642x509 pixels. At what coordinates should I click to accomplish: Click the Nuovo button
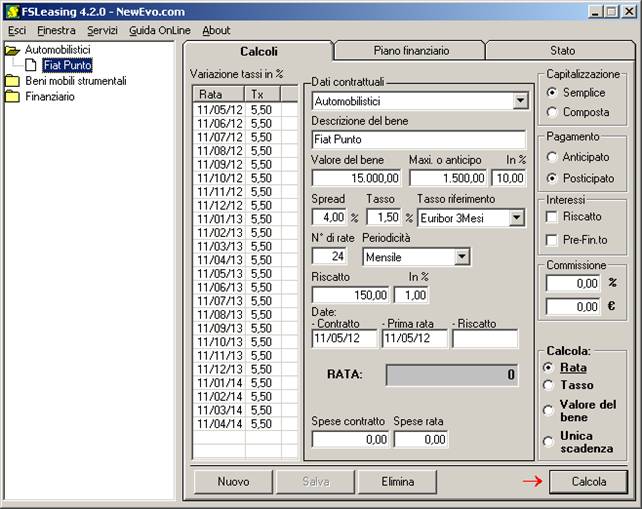233,482
